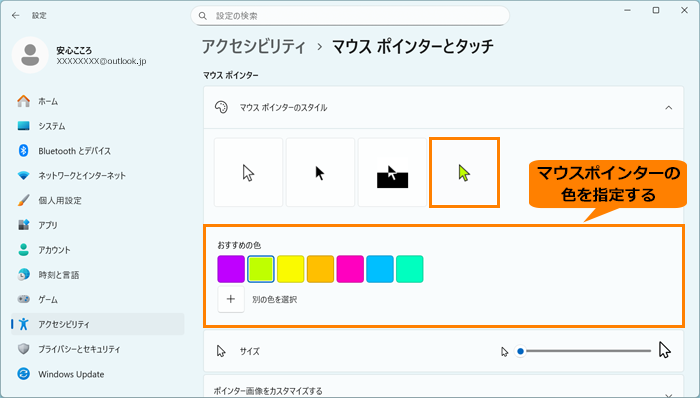Choose the purple pointer color
Image resolution: width=700 pixels, height=398 pixels.
tap(231, 269)
